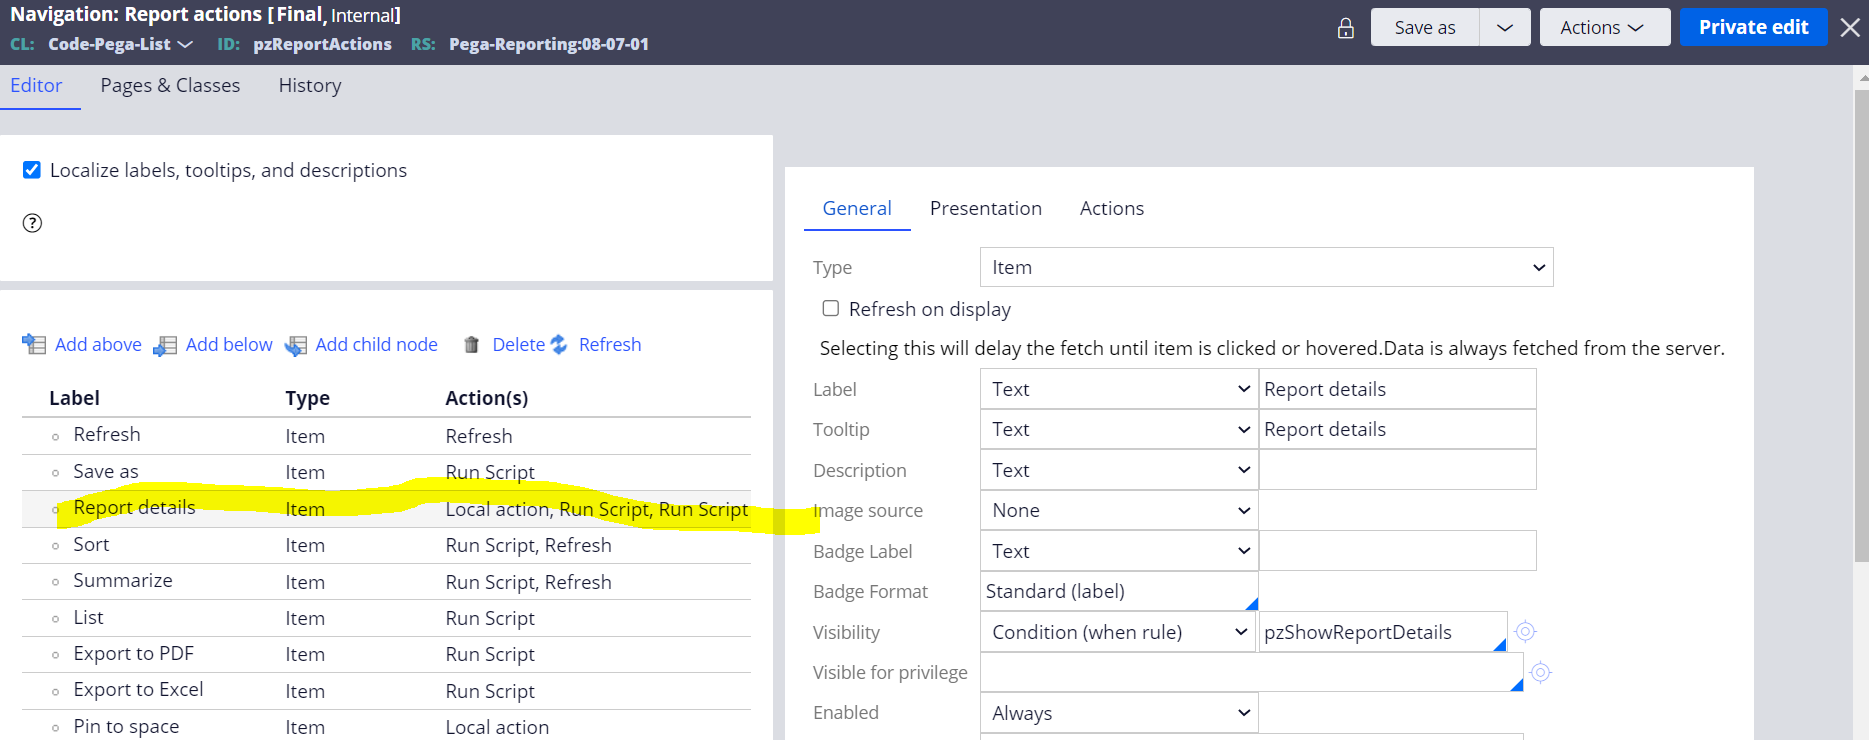Open picker icon beside Visible for privilege
Image resolution: width=1869 pixels, height=740 pixels.
point(1541,673)
